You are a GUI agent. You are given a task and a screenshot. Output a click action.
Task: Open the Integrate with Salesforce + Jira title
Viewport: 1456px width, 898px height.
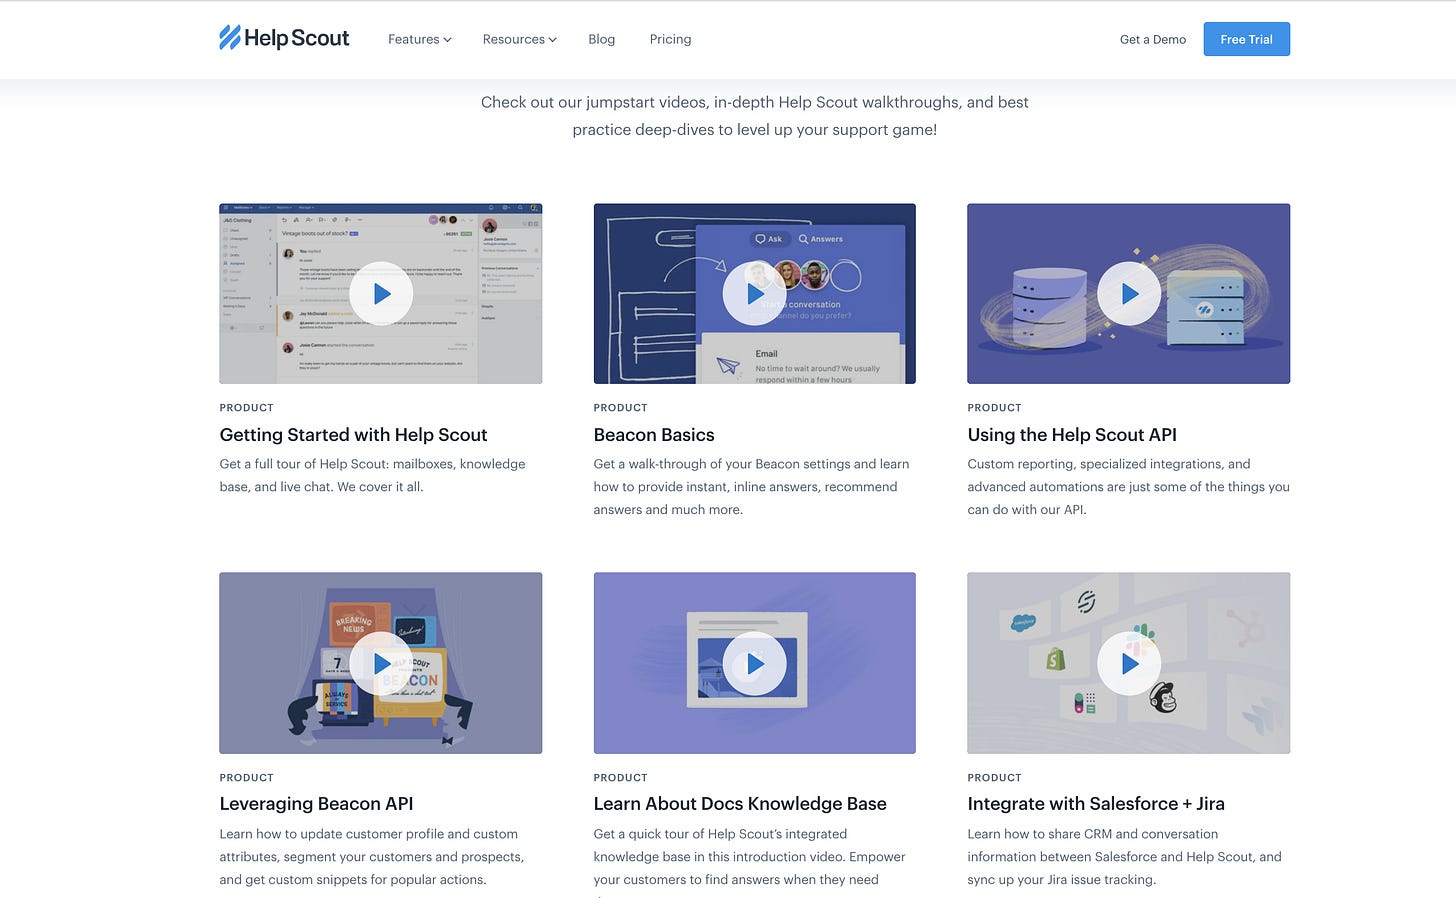1096,804
